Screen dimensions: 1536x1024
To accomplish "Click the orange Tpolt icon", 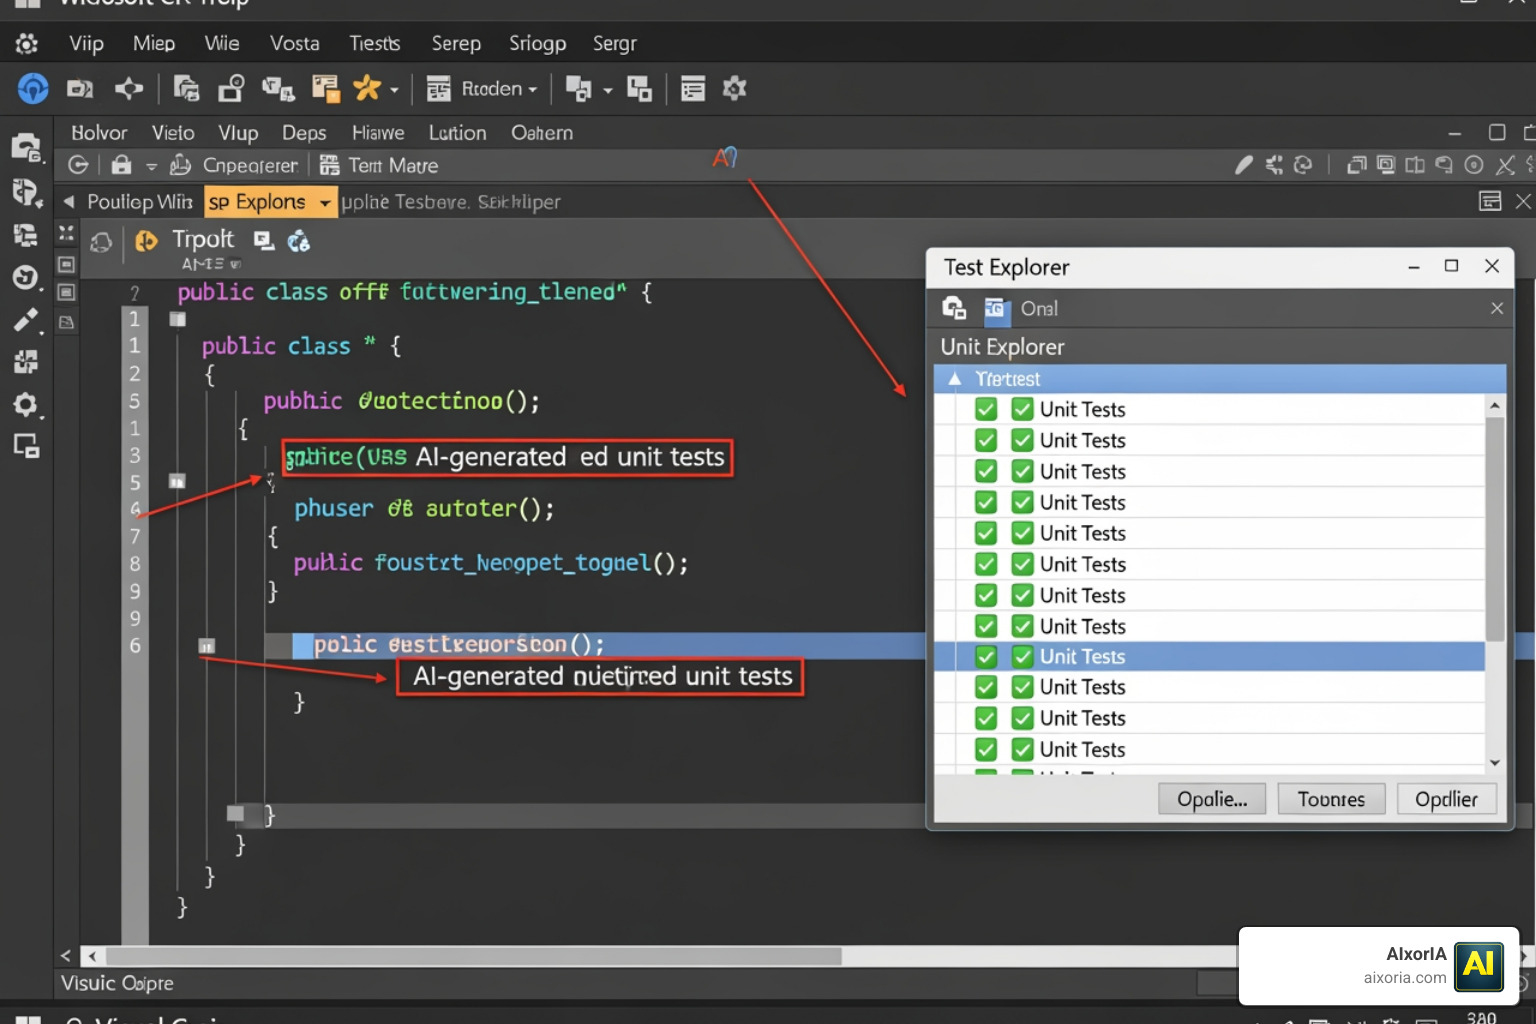I will (x=146, y=240).
